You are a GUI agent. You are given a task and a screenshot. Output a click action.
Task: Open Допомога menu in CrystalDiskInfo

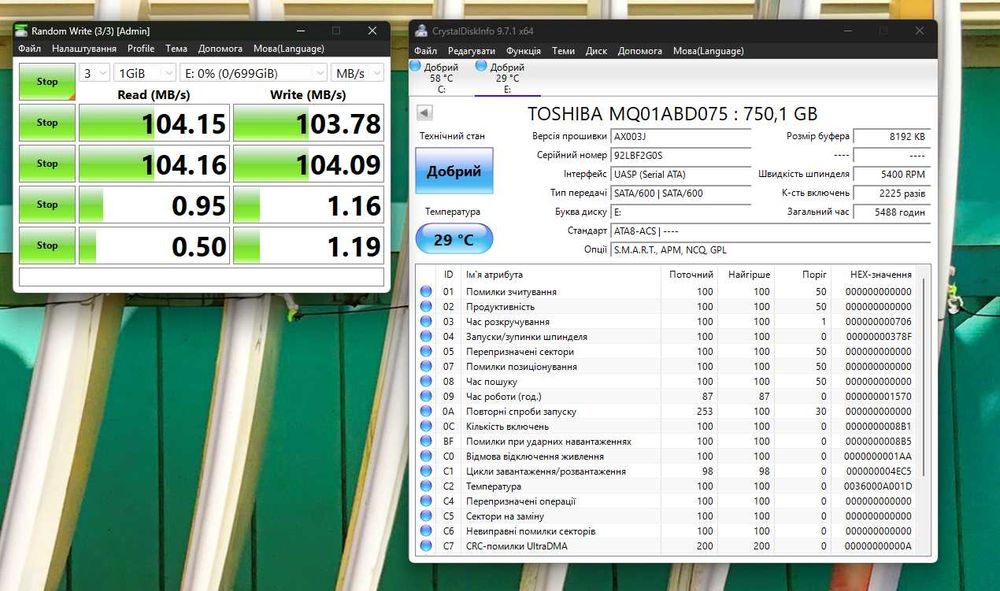640,50
